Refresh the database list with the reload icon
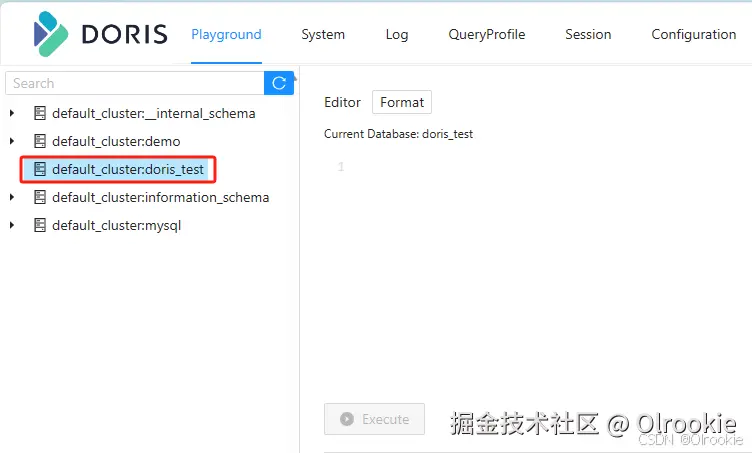752x453 pixels. [279, 83]
